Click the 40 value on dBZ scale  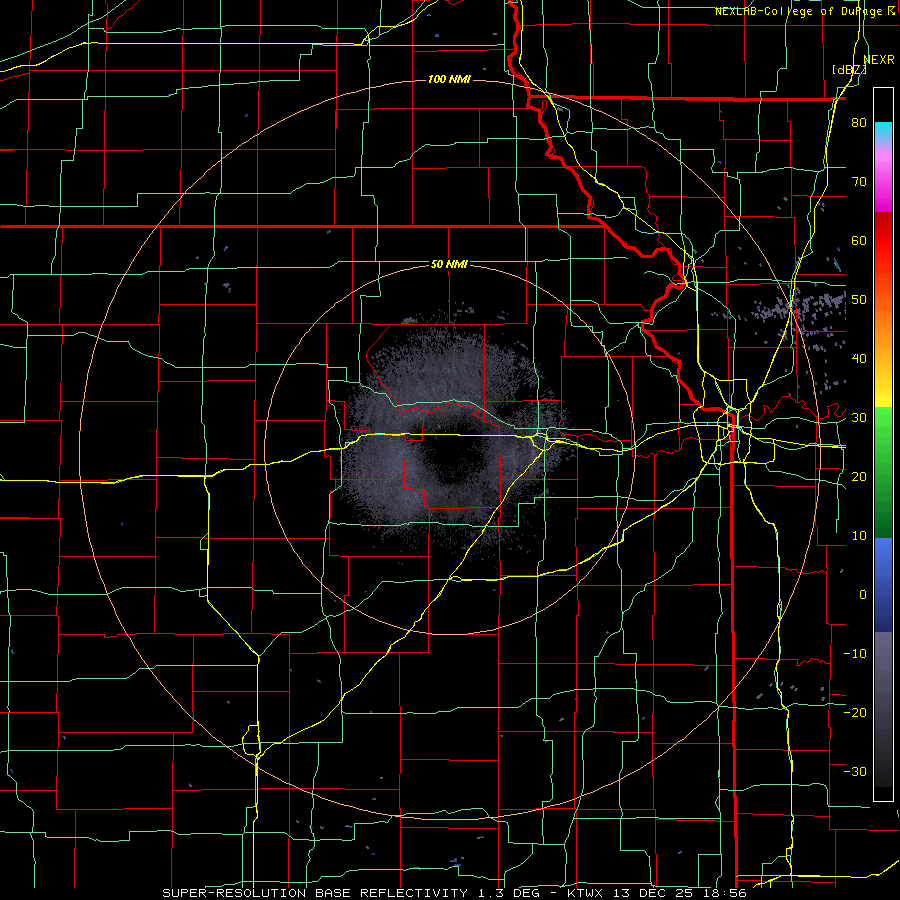pos(859,359)
